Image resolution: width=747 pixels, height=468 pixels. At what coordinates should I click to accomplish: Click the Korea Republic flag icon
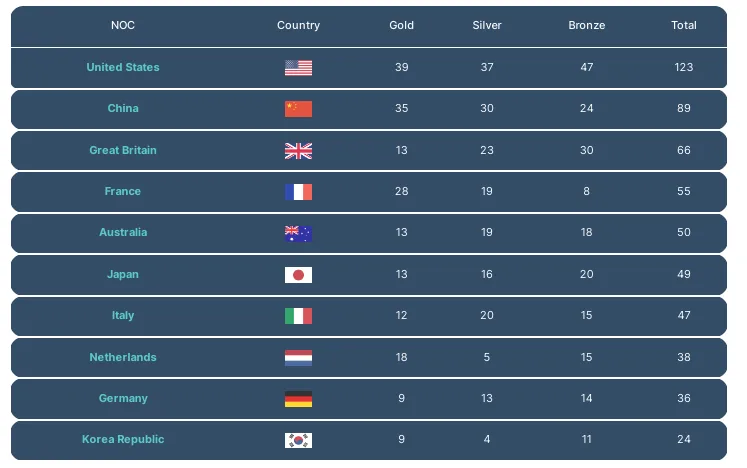(x=298, y=440)
